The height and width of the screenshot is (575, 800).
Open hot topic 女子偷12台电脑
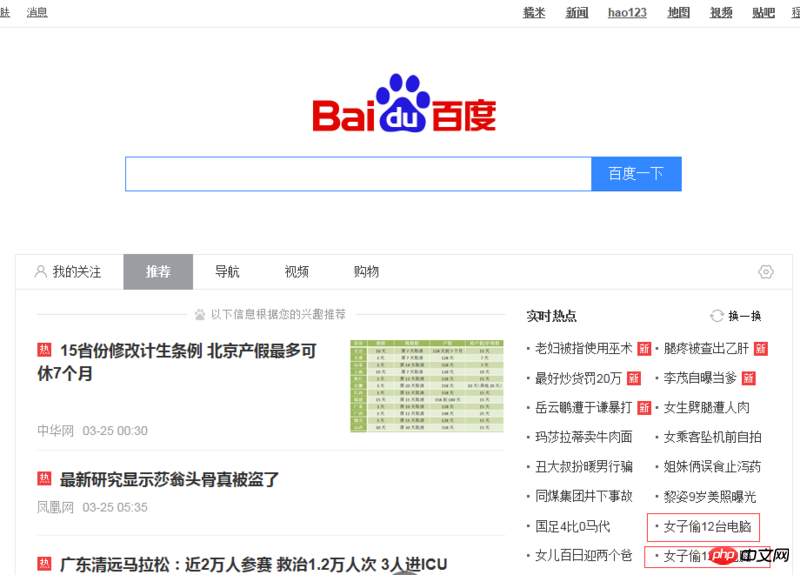[x=707, y=526]
